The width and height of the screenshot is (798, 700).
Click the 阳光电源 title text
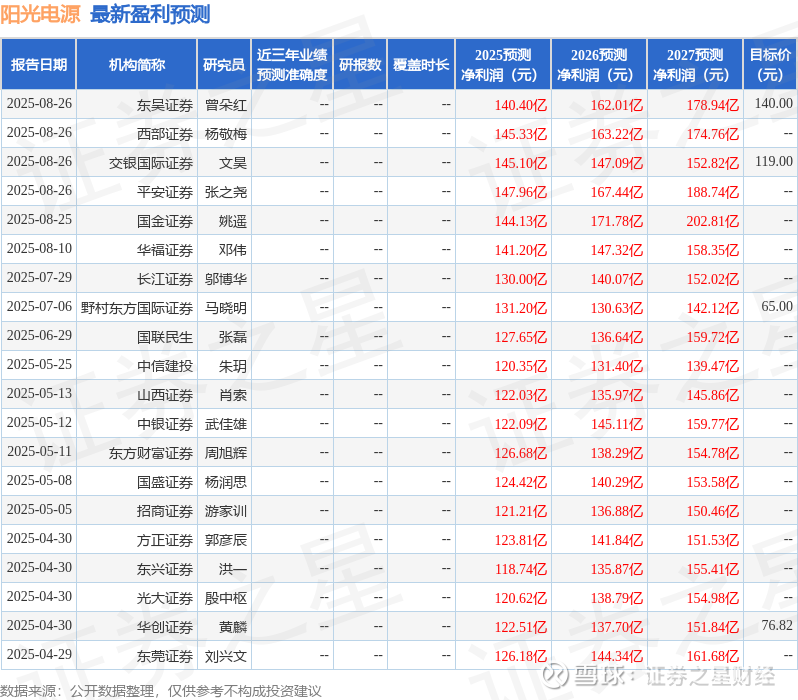40,14
